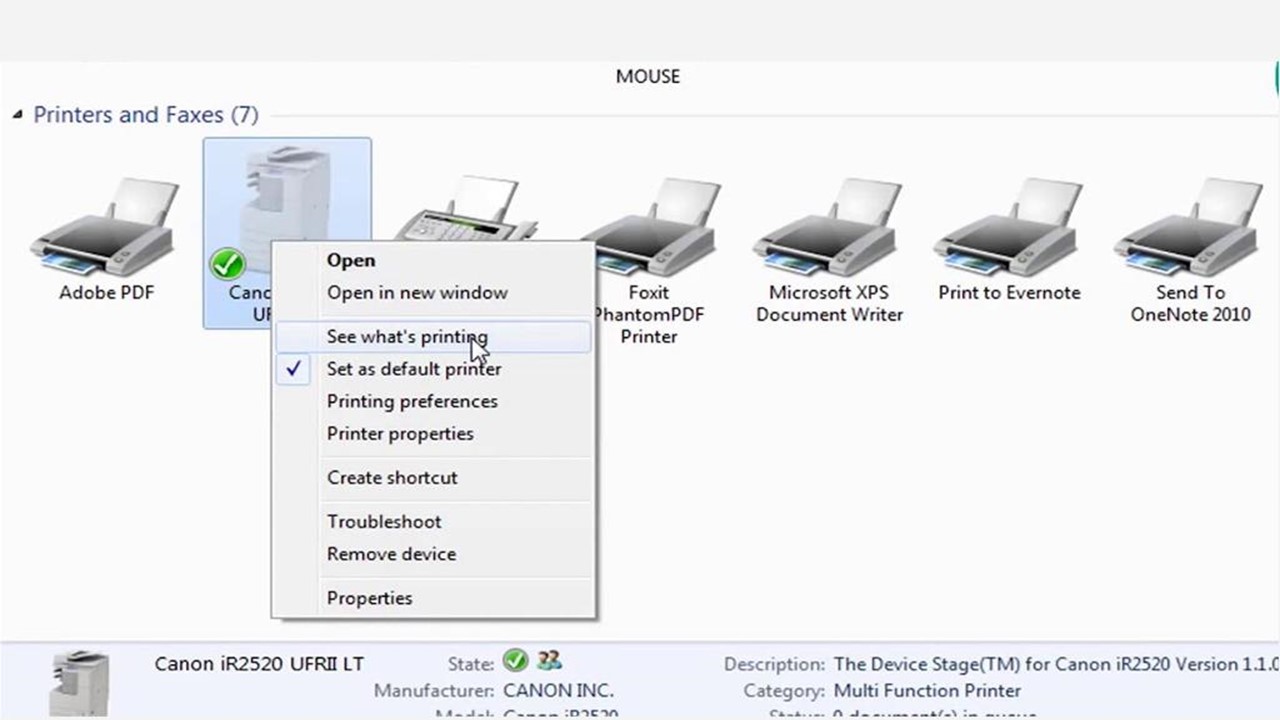
Task: Click the green State status checkmark in details pane
Action: [515, 661]
